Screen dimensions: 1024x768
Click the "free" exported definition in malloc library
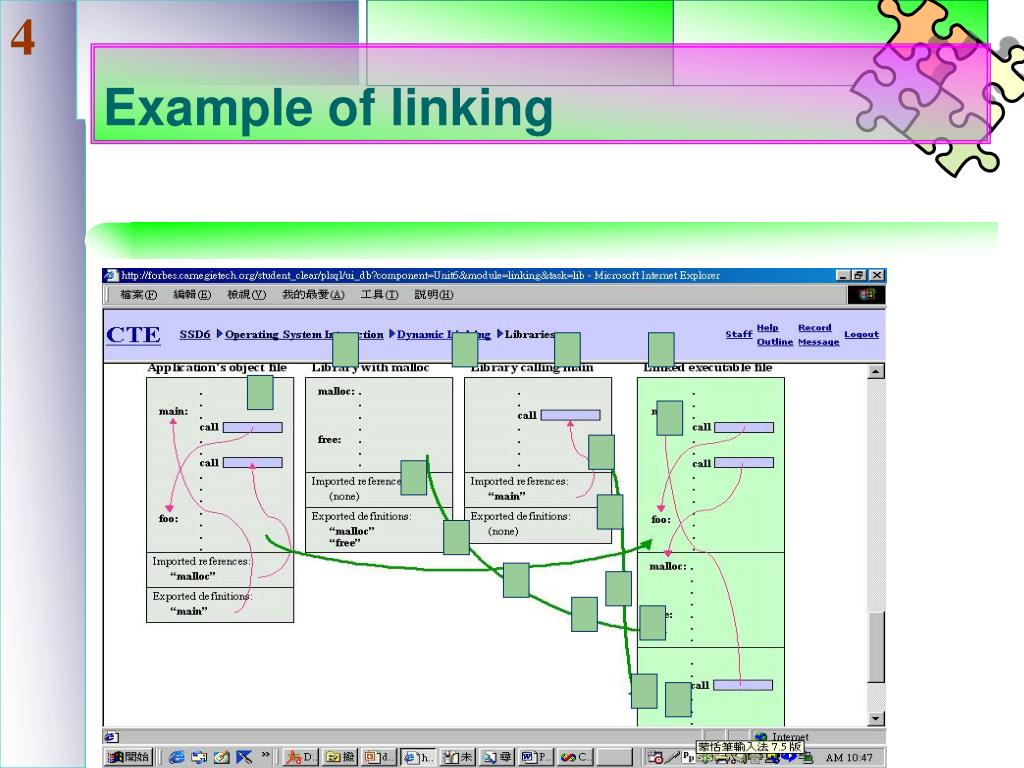(345, 543)
